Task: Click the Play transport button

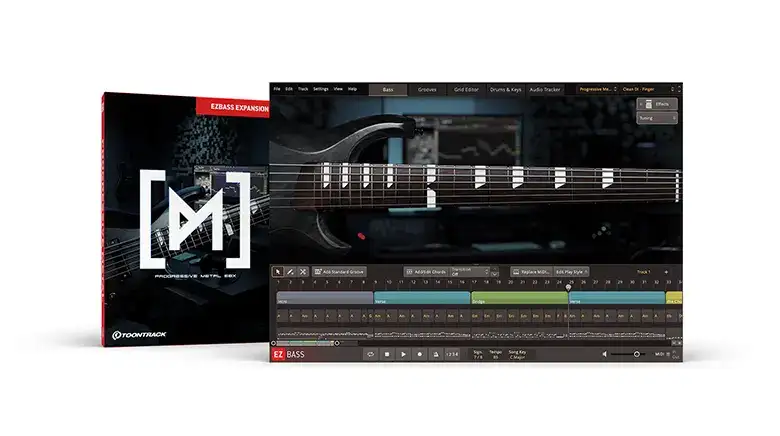Action: tap(403, 354)
